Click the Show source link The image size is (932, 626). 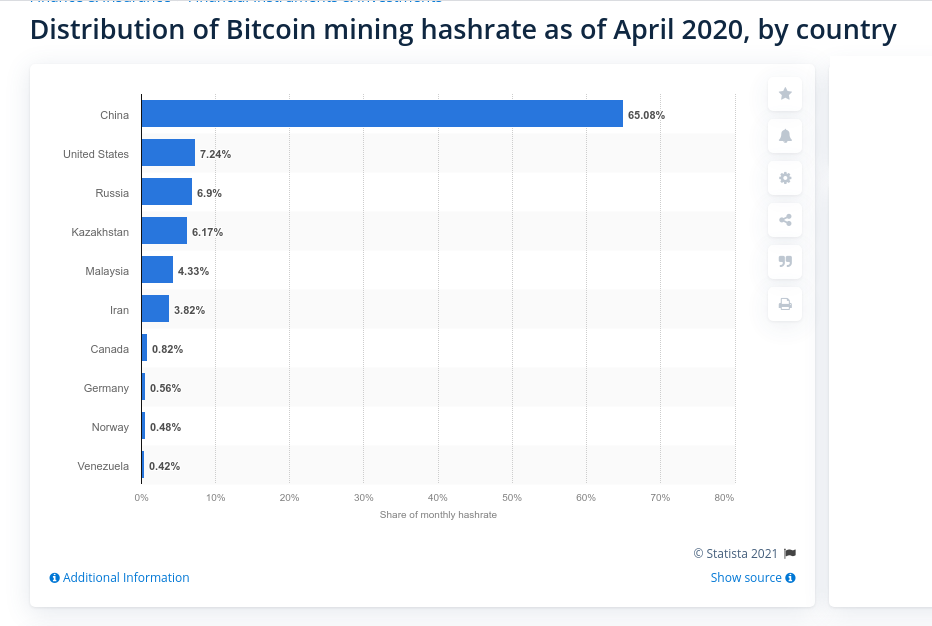[744, 577]
